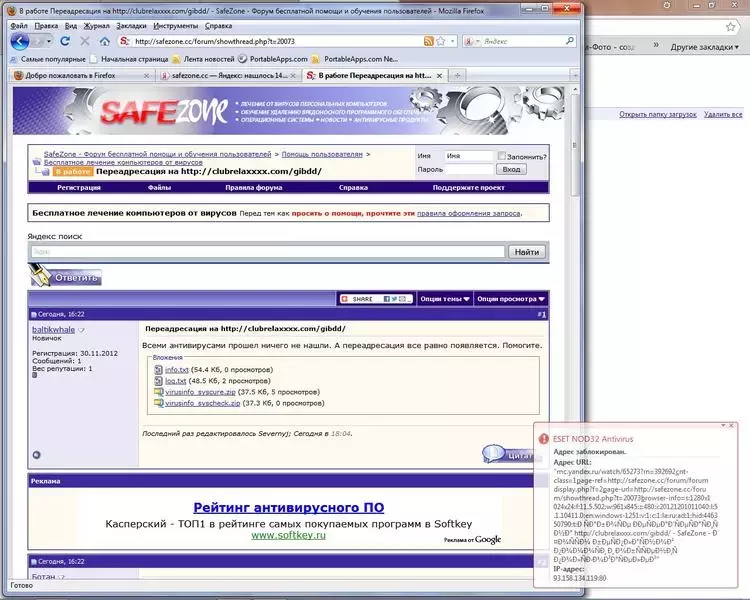
Task: Click the Найти search button
Action: pyautogui.click(x=527, y=252)
